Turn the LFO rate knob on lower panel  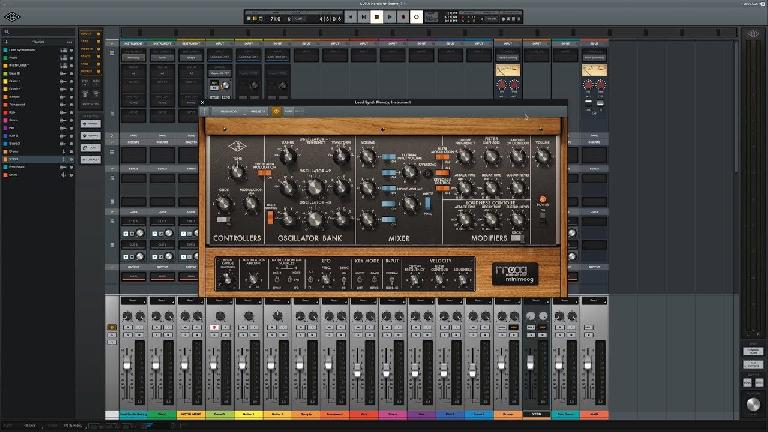[325, 280]
